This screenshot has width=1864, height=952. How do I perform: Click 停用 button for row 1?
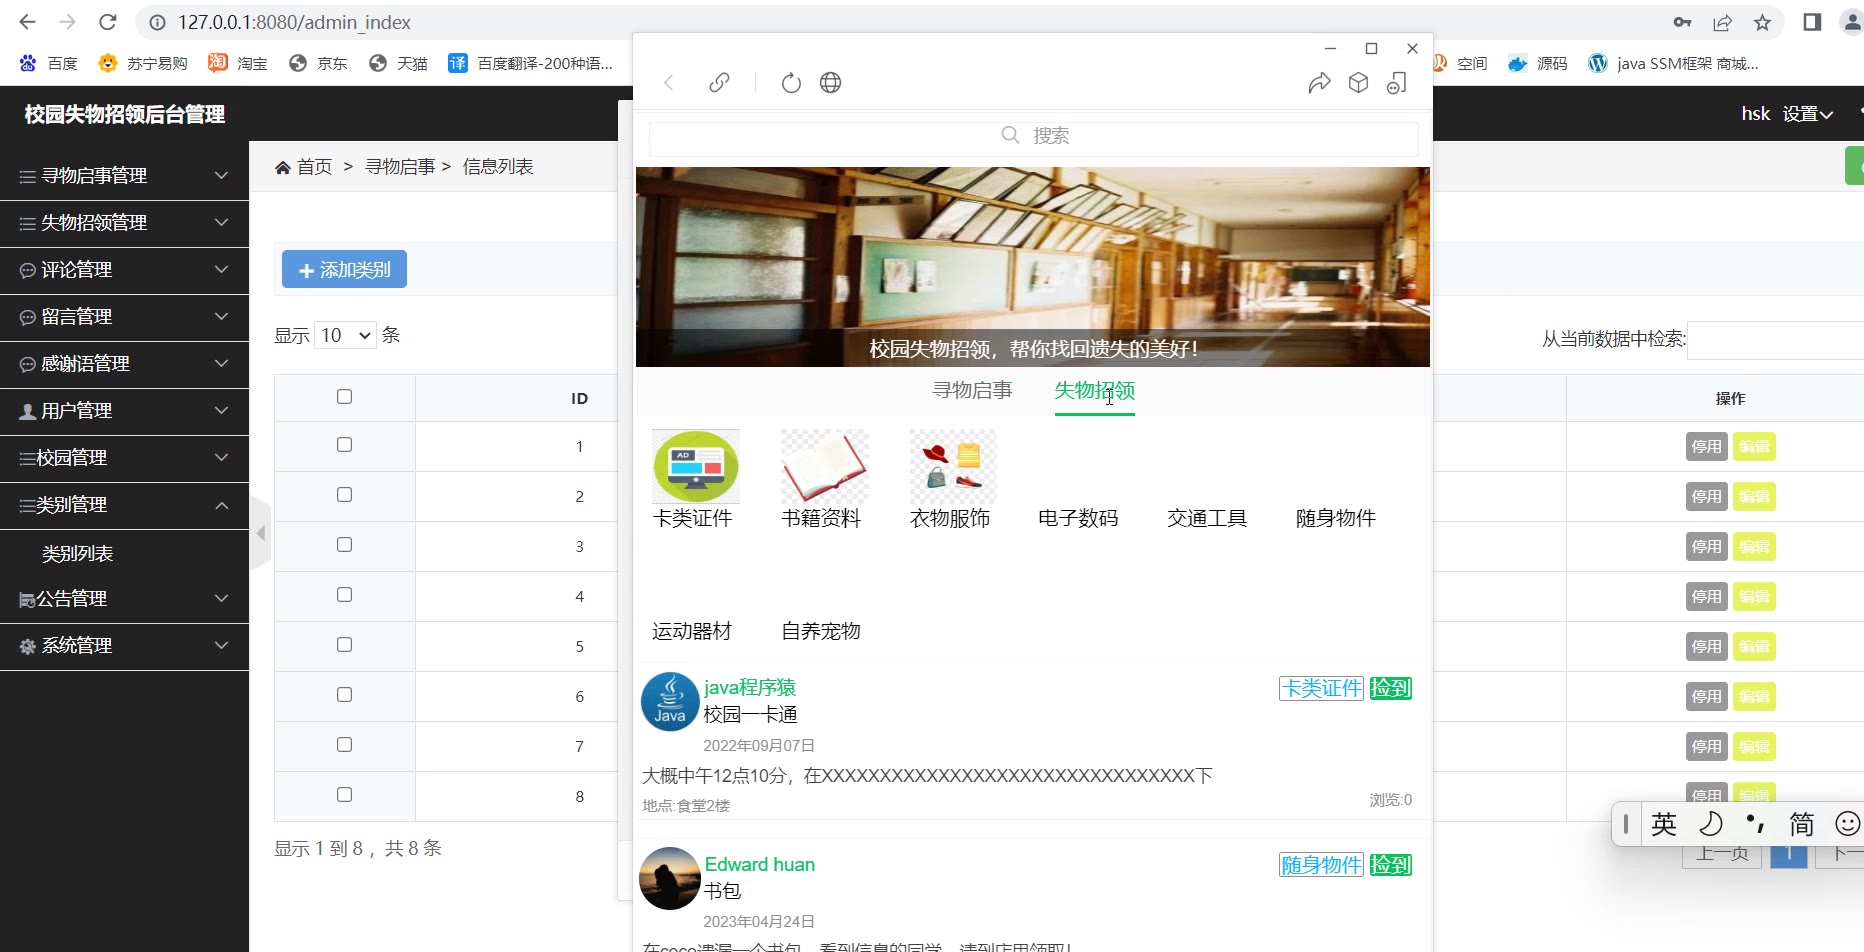(1707, 447)
